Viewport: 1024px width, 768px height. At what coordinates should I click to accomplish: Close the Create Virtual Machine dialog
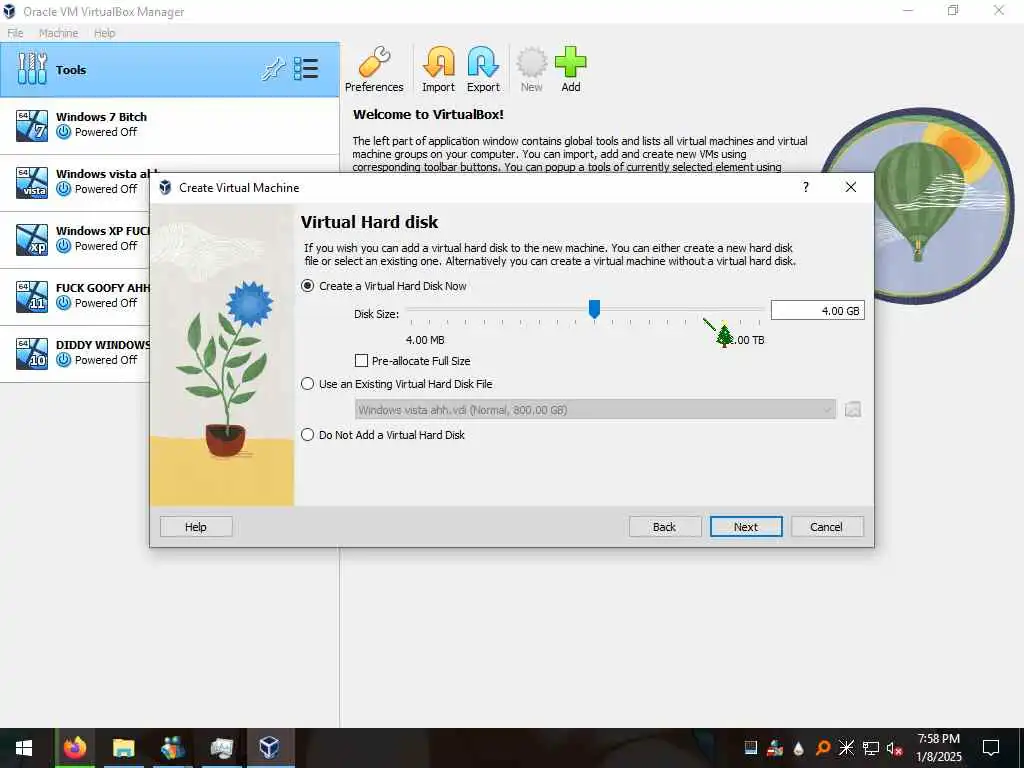pos(850,187)
